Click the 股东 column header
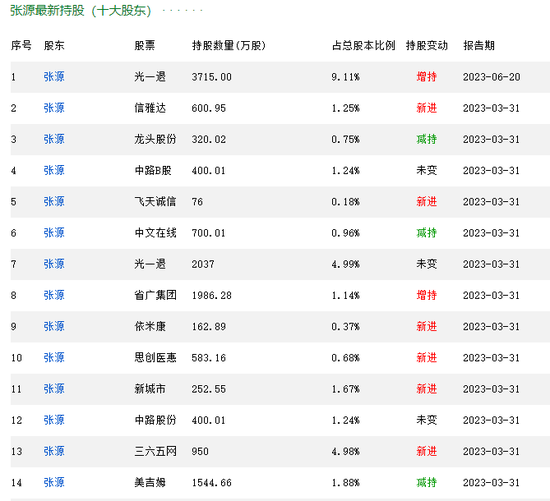Image resolution: width=550 pixels, height=501 pixels. click(54, 46)
